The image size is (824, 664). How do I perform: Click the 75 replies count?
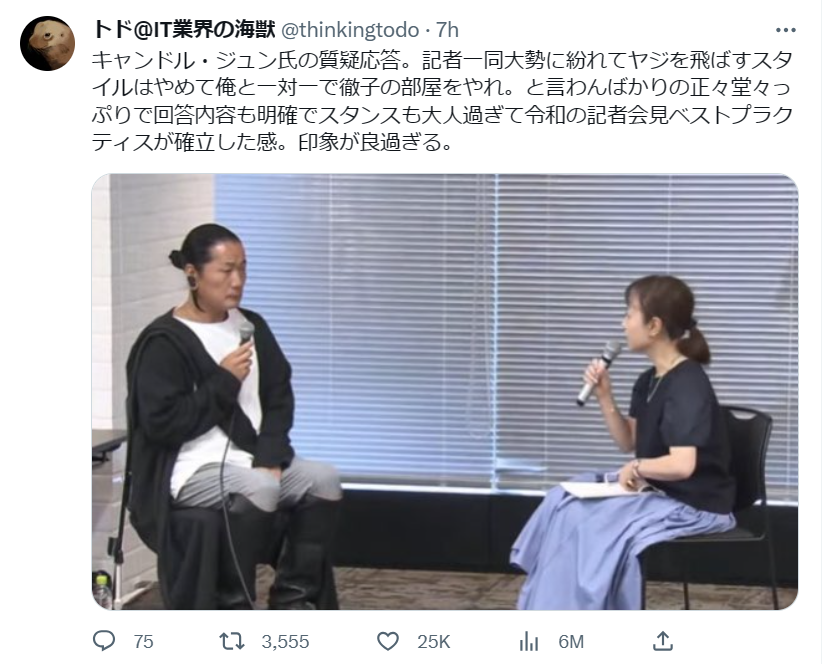pyautogui.click(x=143, y=642)
